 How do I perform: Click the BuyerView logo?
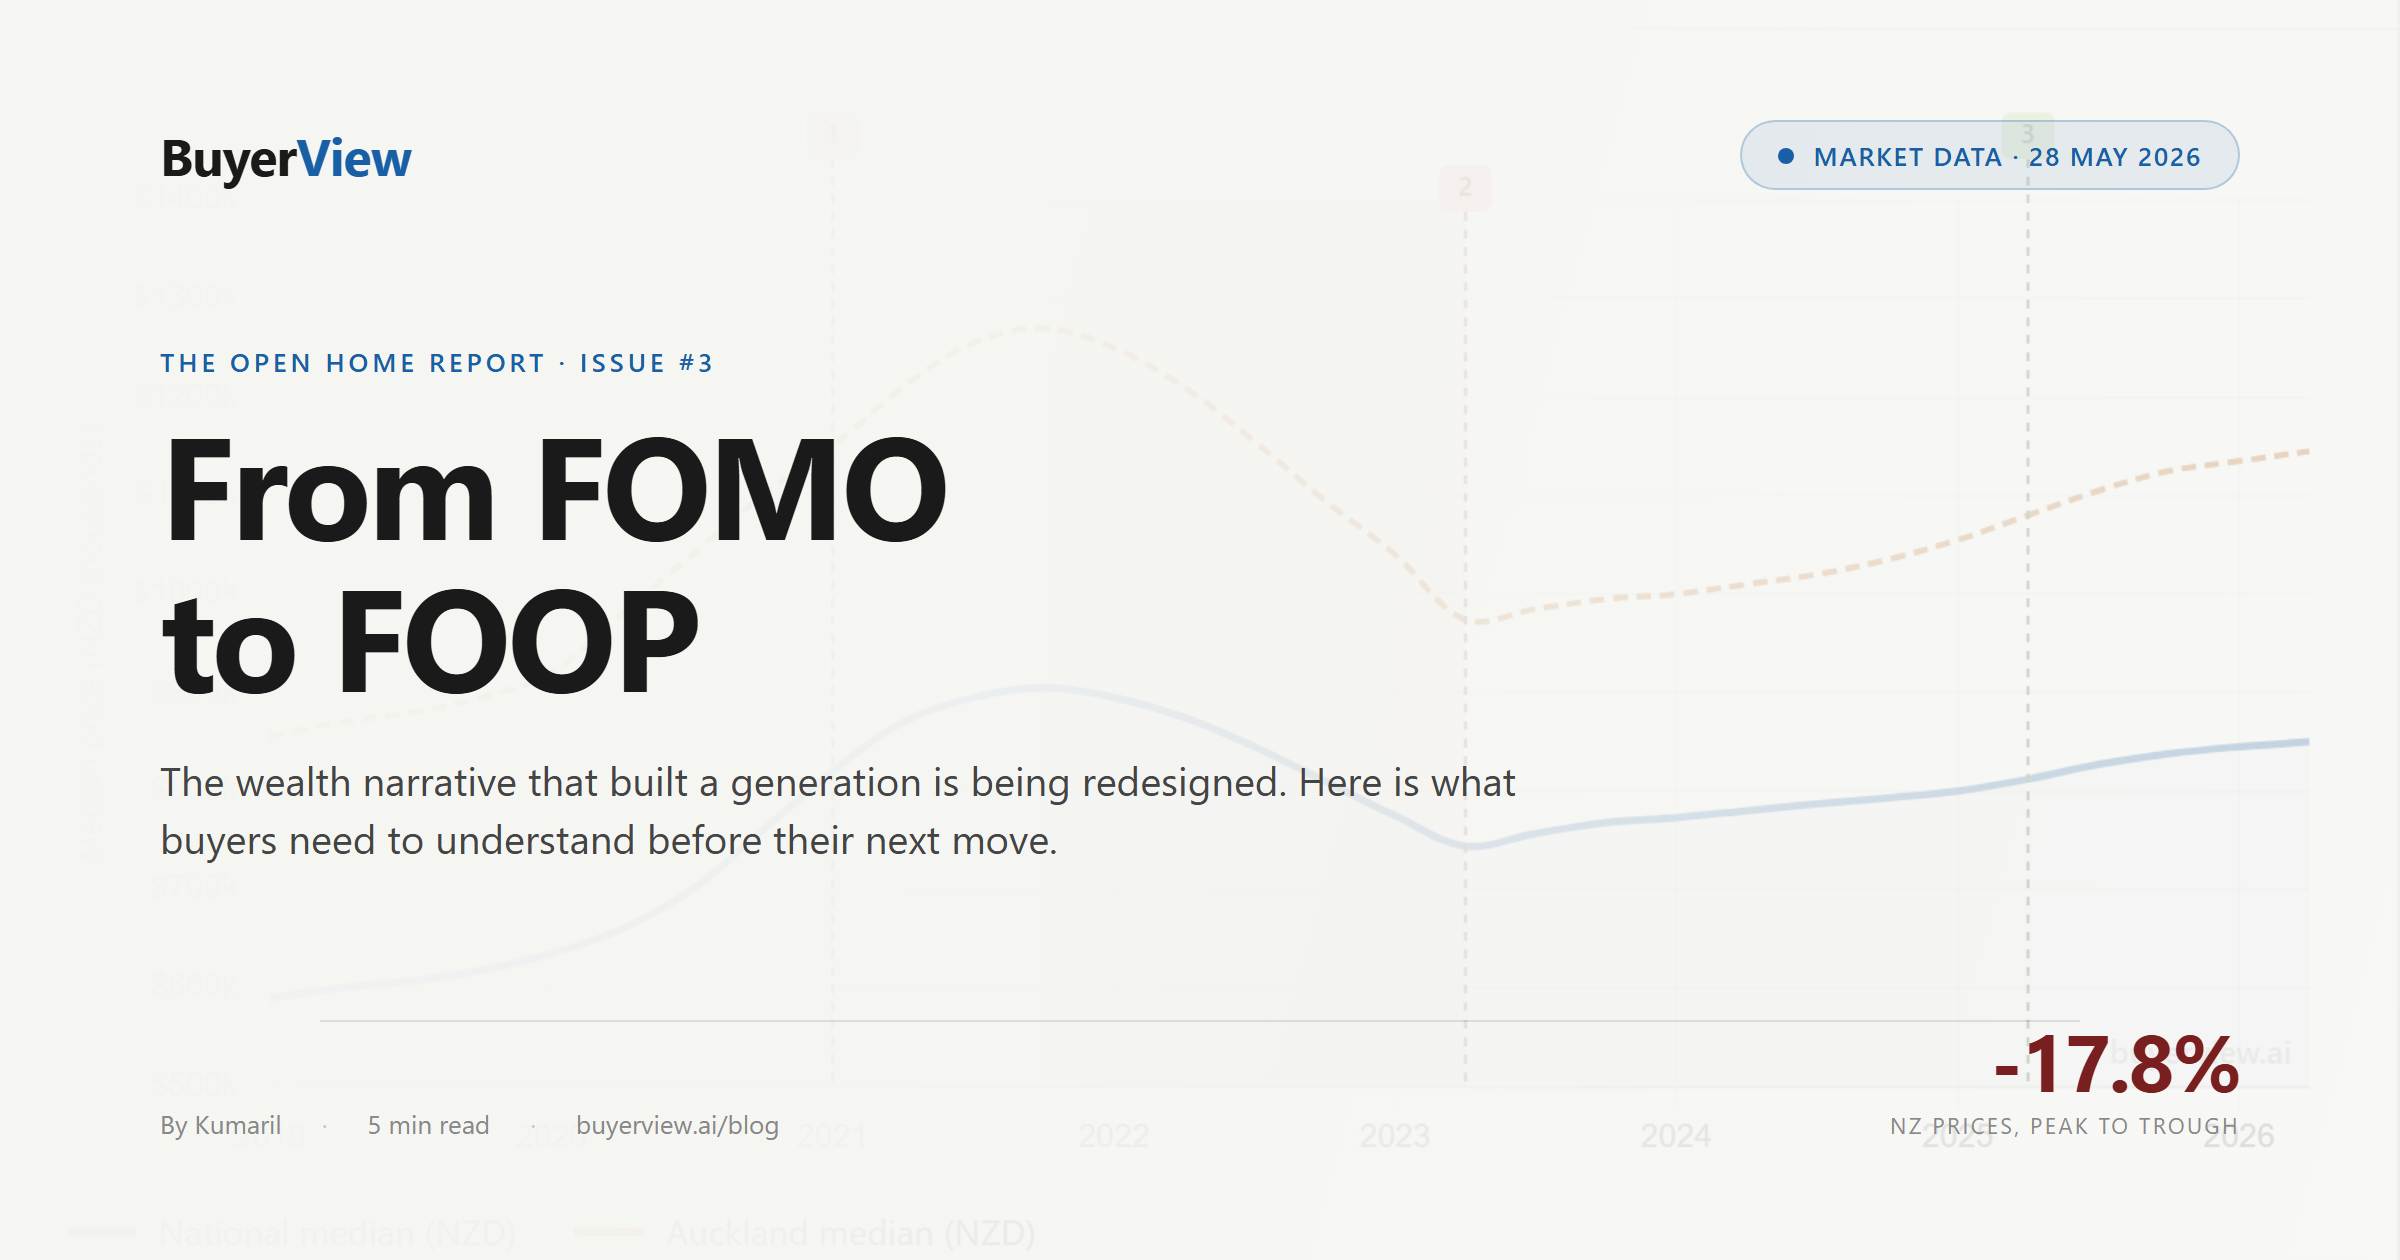click(x=286, y=159)
